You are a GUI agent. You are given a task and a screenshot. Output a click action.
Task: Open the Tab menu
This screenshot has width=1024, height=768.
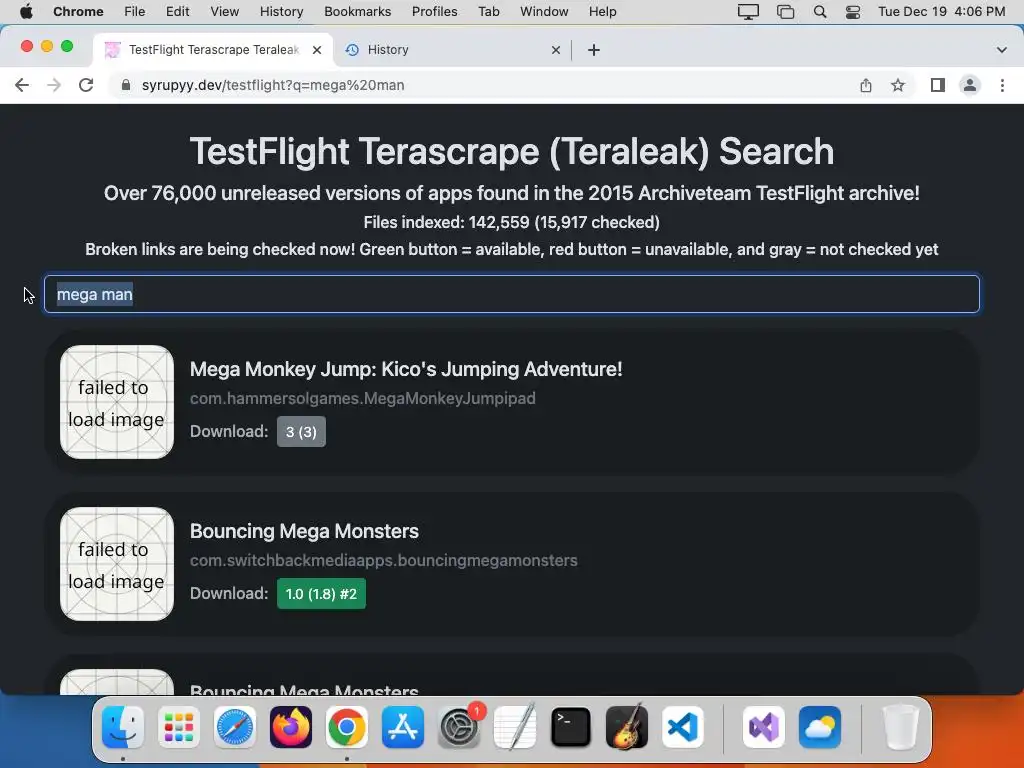click(x=488, y=11)
